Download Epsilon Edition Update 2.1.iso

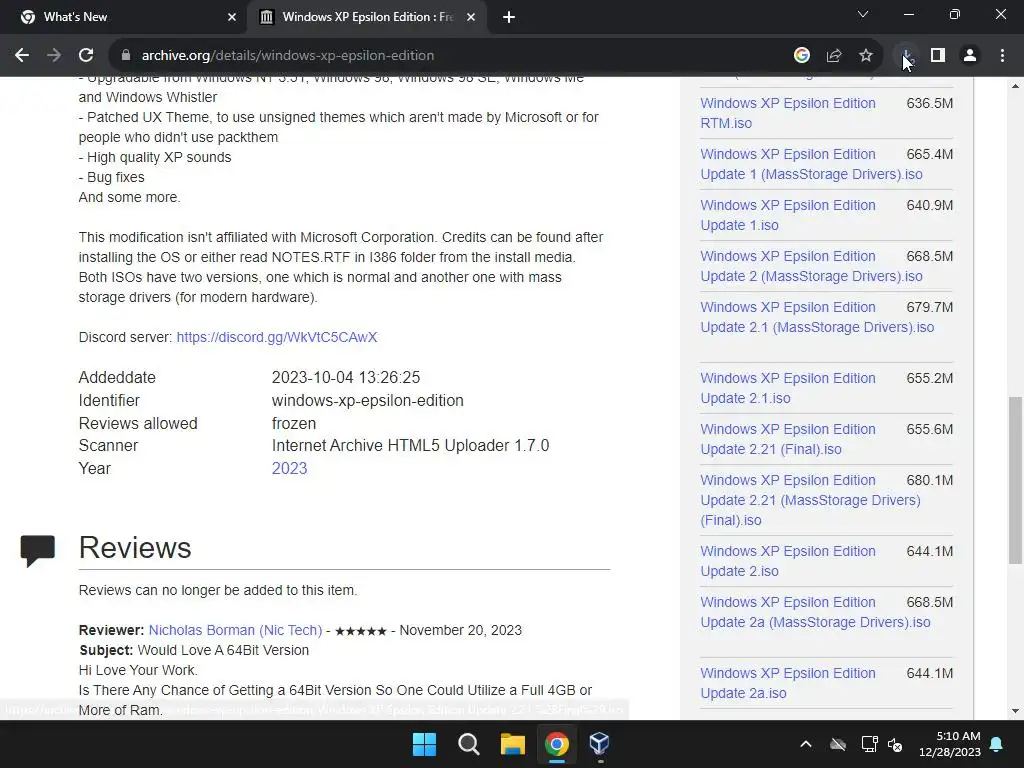[x=788, y=388]
